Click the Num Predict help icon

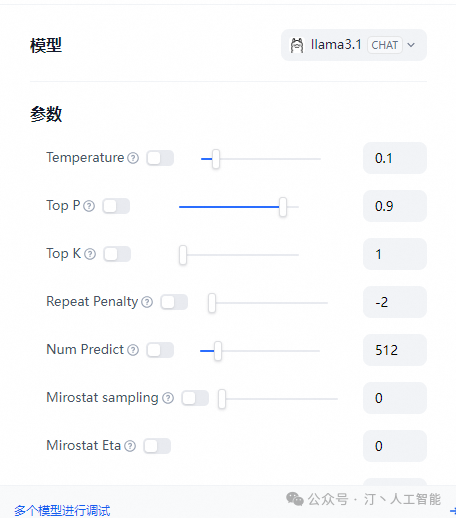click(133, 350)
